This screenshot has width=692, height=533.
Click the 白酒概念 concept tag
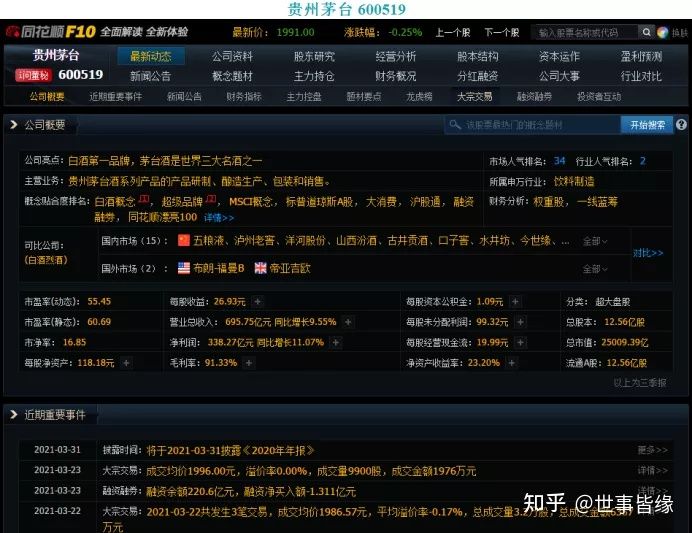(115, 202)
